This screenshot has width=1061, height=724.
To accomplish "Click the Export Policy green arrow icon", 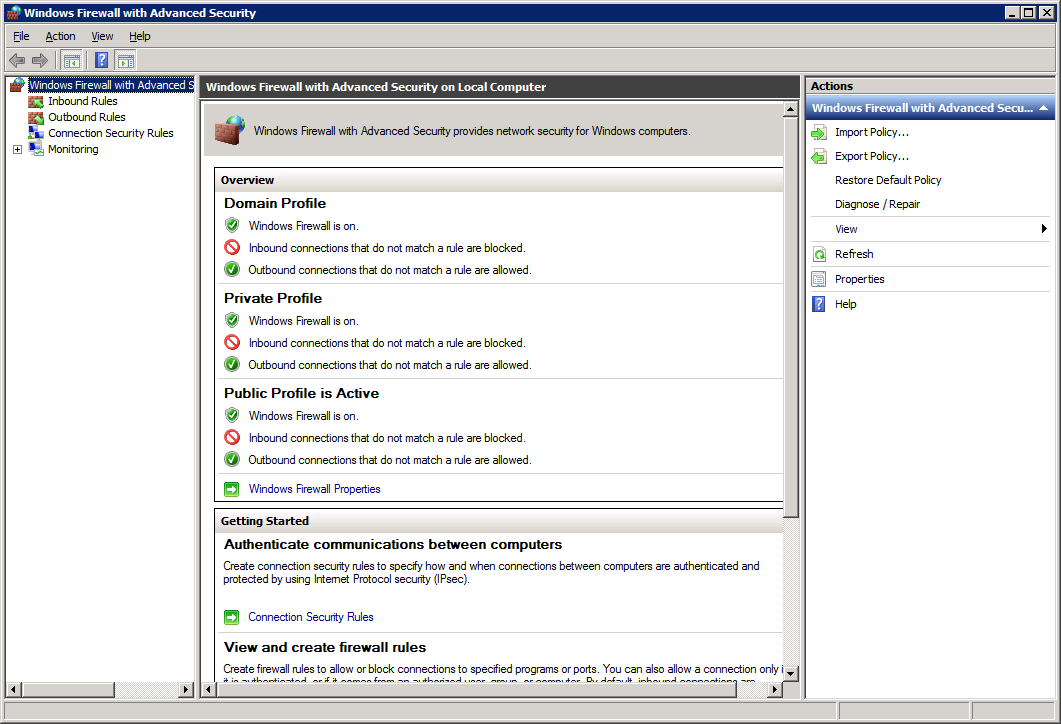I will click(819, 156).
